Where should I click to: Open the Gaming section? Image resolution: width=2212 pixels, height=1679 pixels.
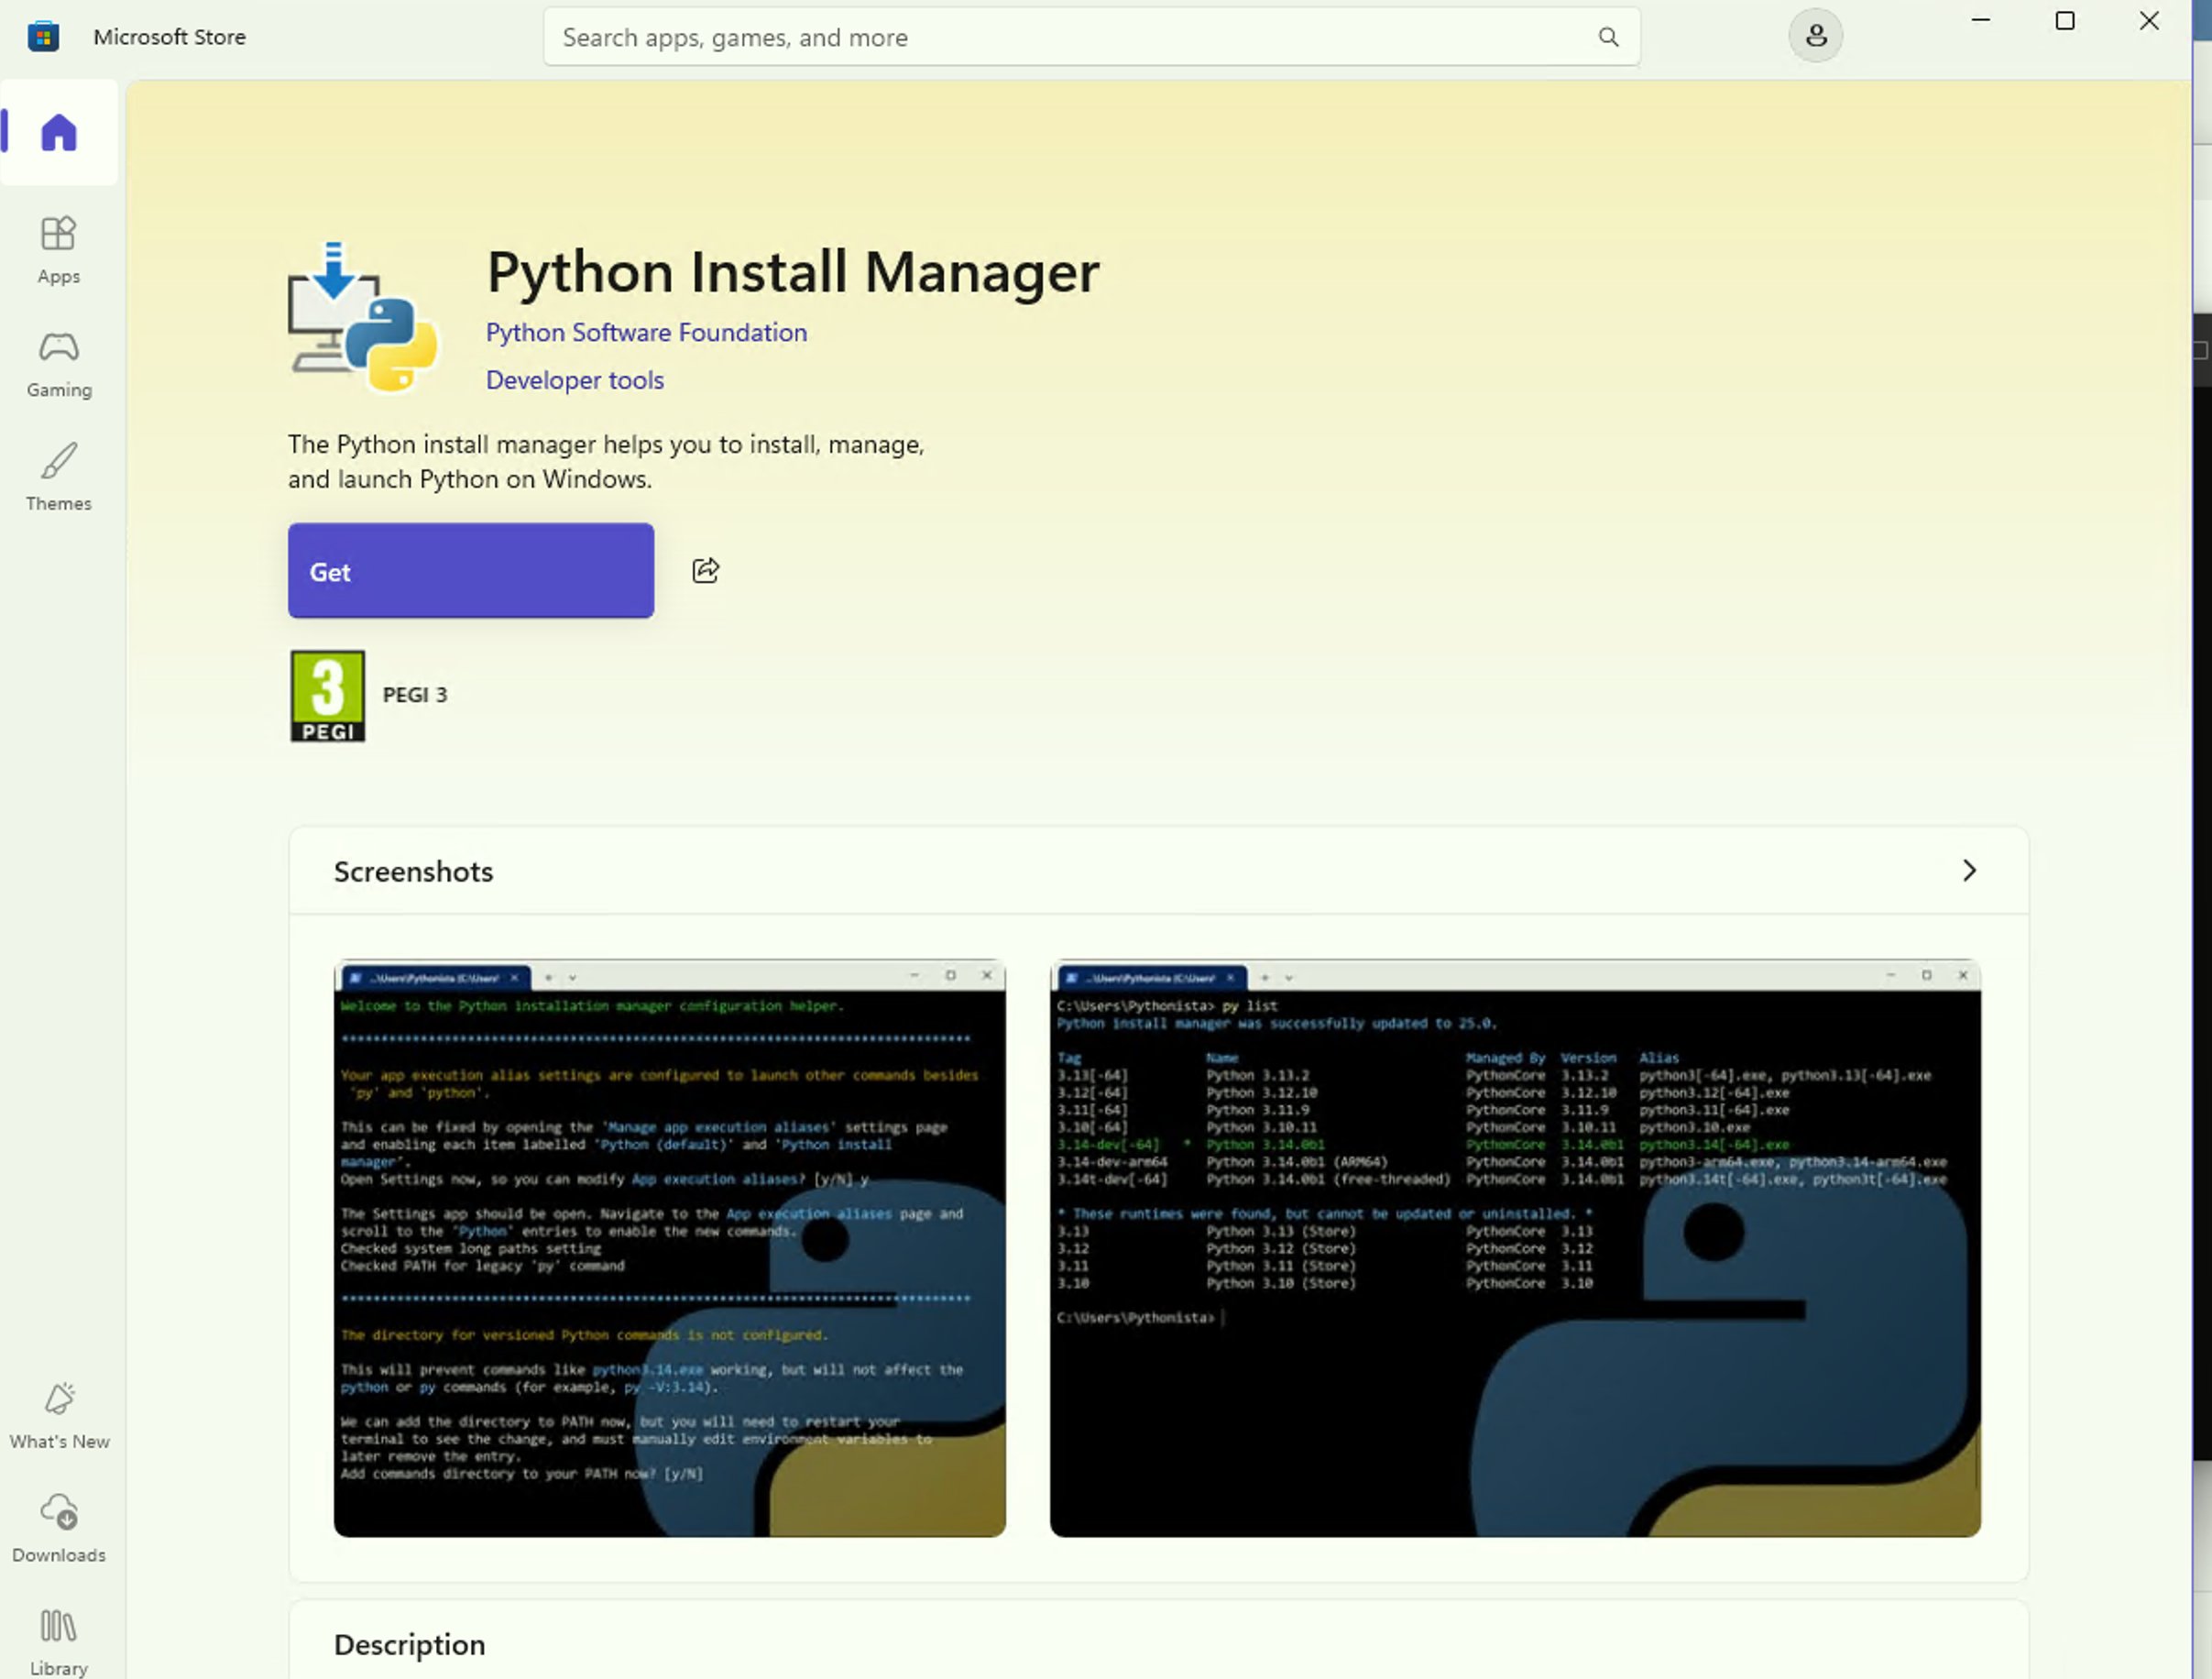pyautogui.click(x=59, y=365)
